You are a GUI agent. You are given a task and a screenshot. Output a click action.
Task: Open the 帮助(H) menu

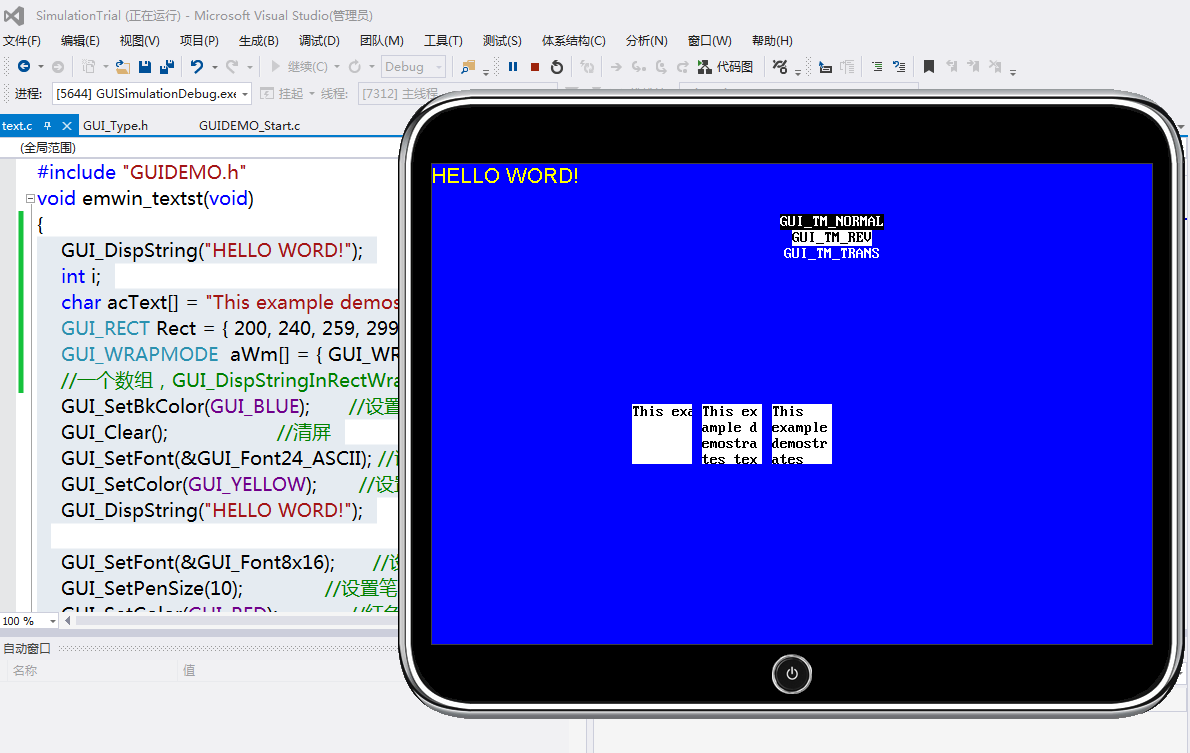click(772, 40)
